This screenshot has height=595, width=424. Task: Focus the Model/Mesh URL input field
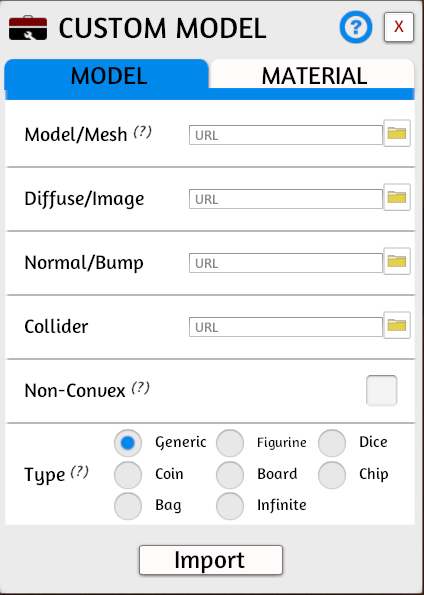(x=286, y=135)
